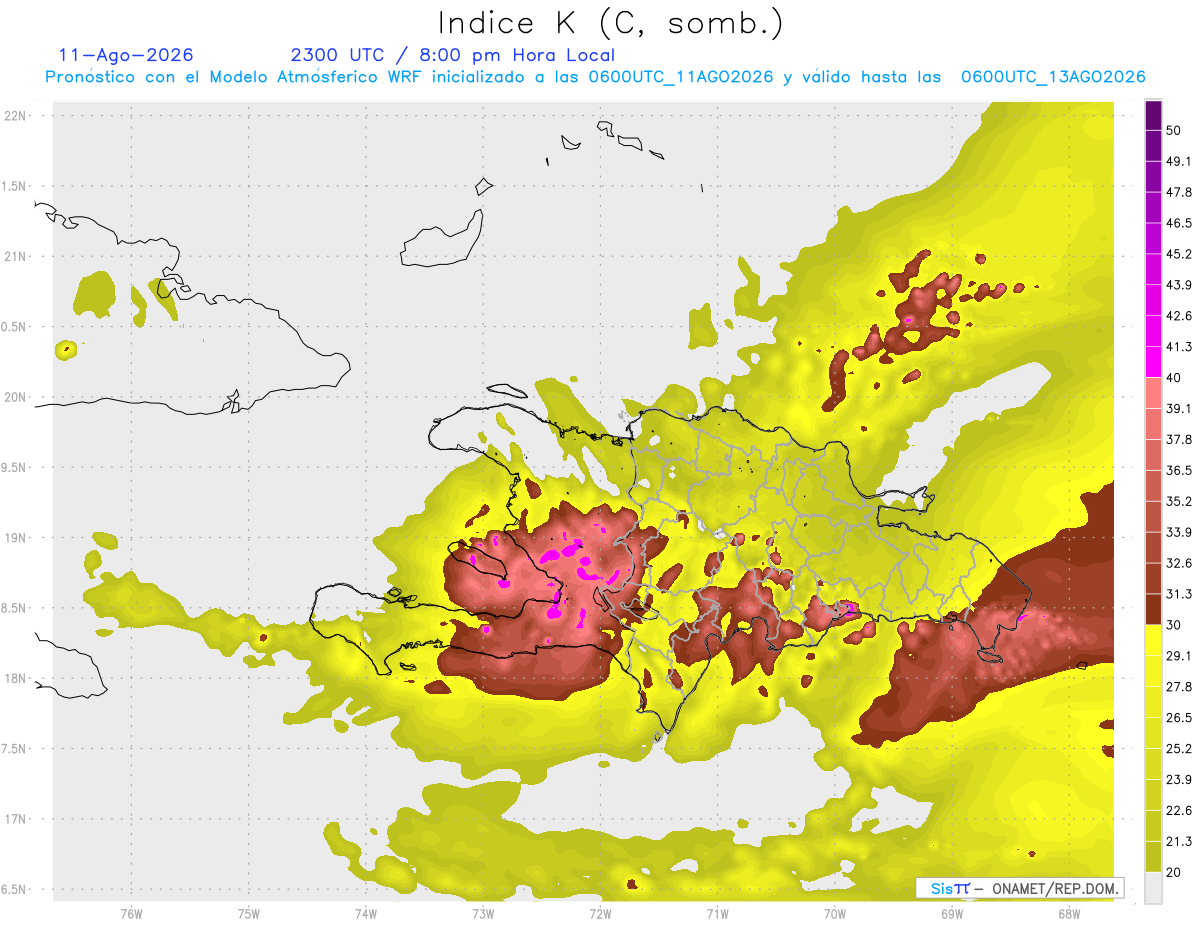This screenshot has width=1200, height=927.
Task: Select the '11-Ago-2026' date label
Action: [x=126, y=55]
